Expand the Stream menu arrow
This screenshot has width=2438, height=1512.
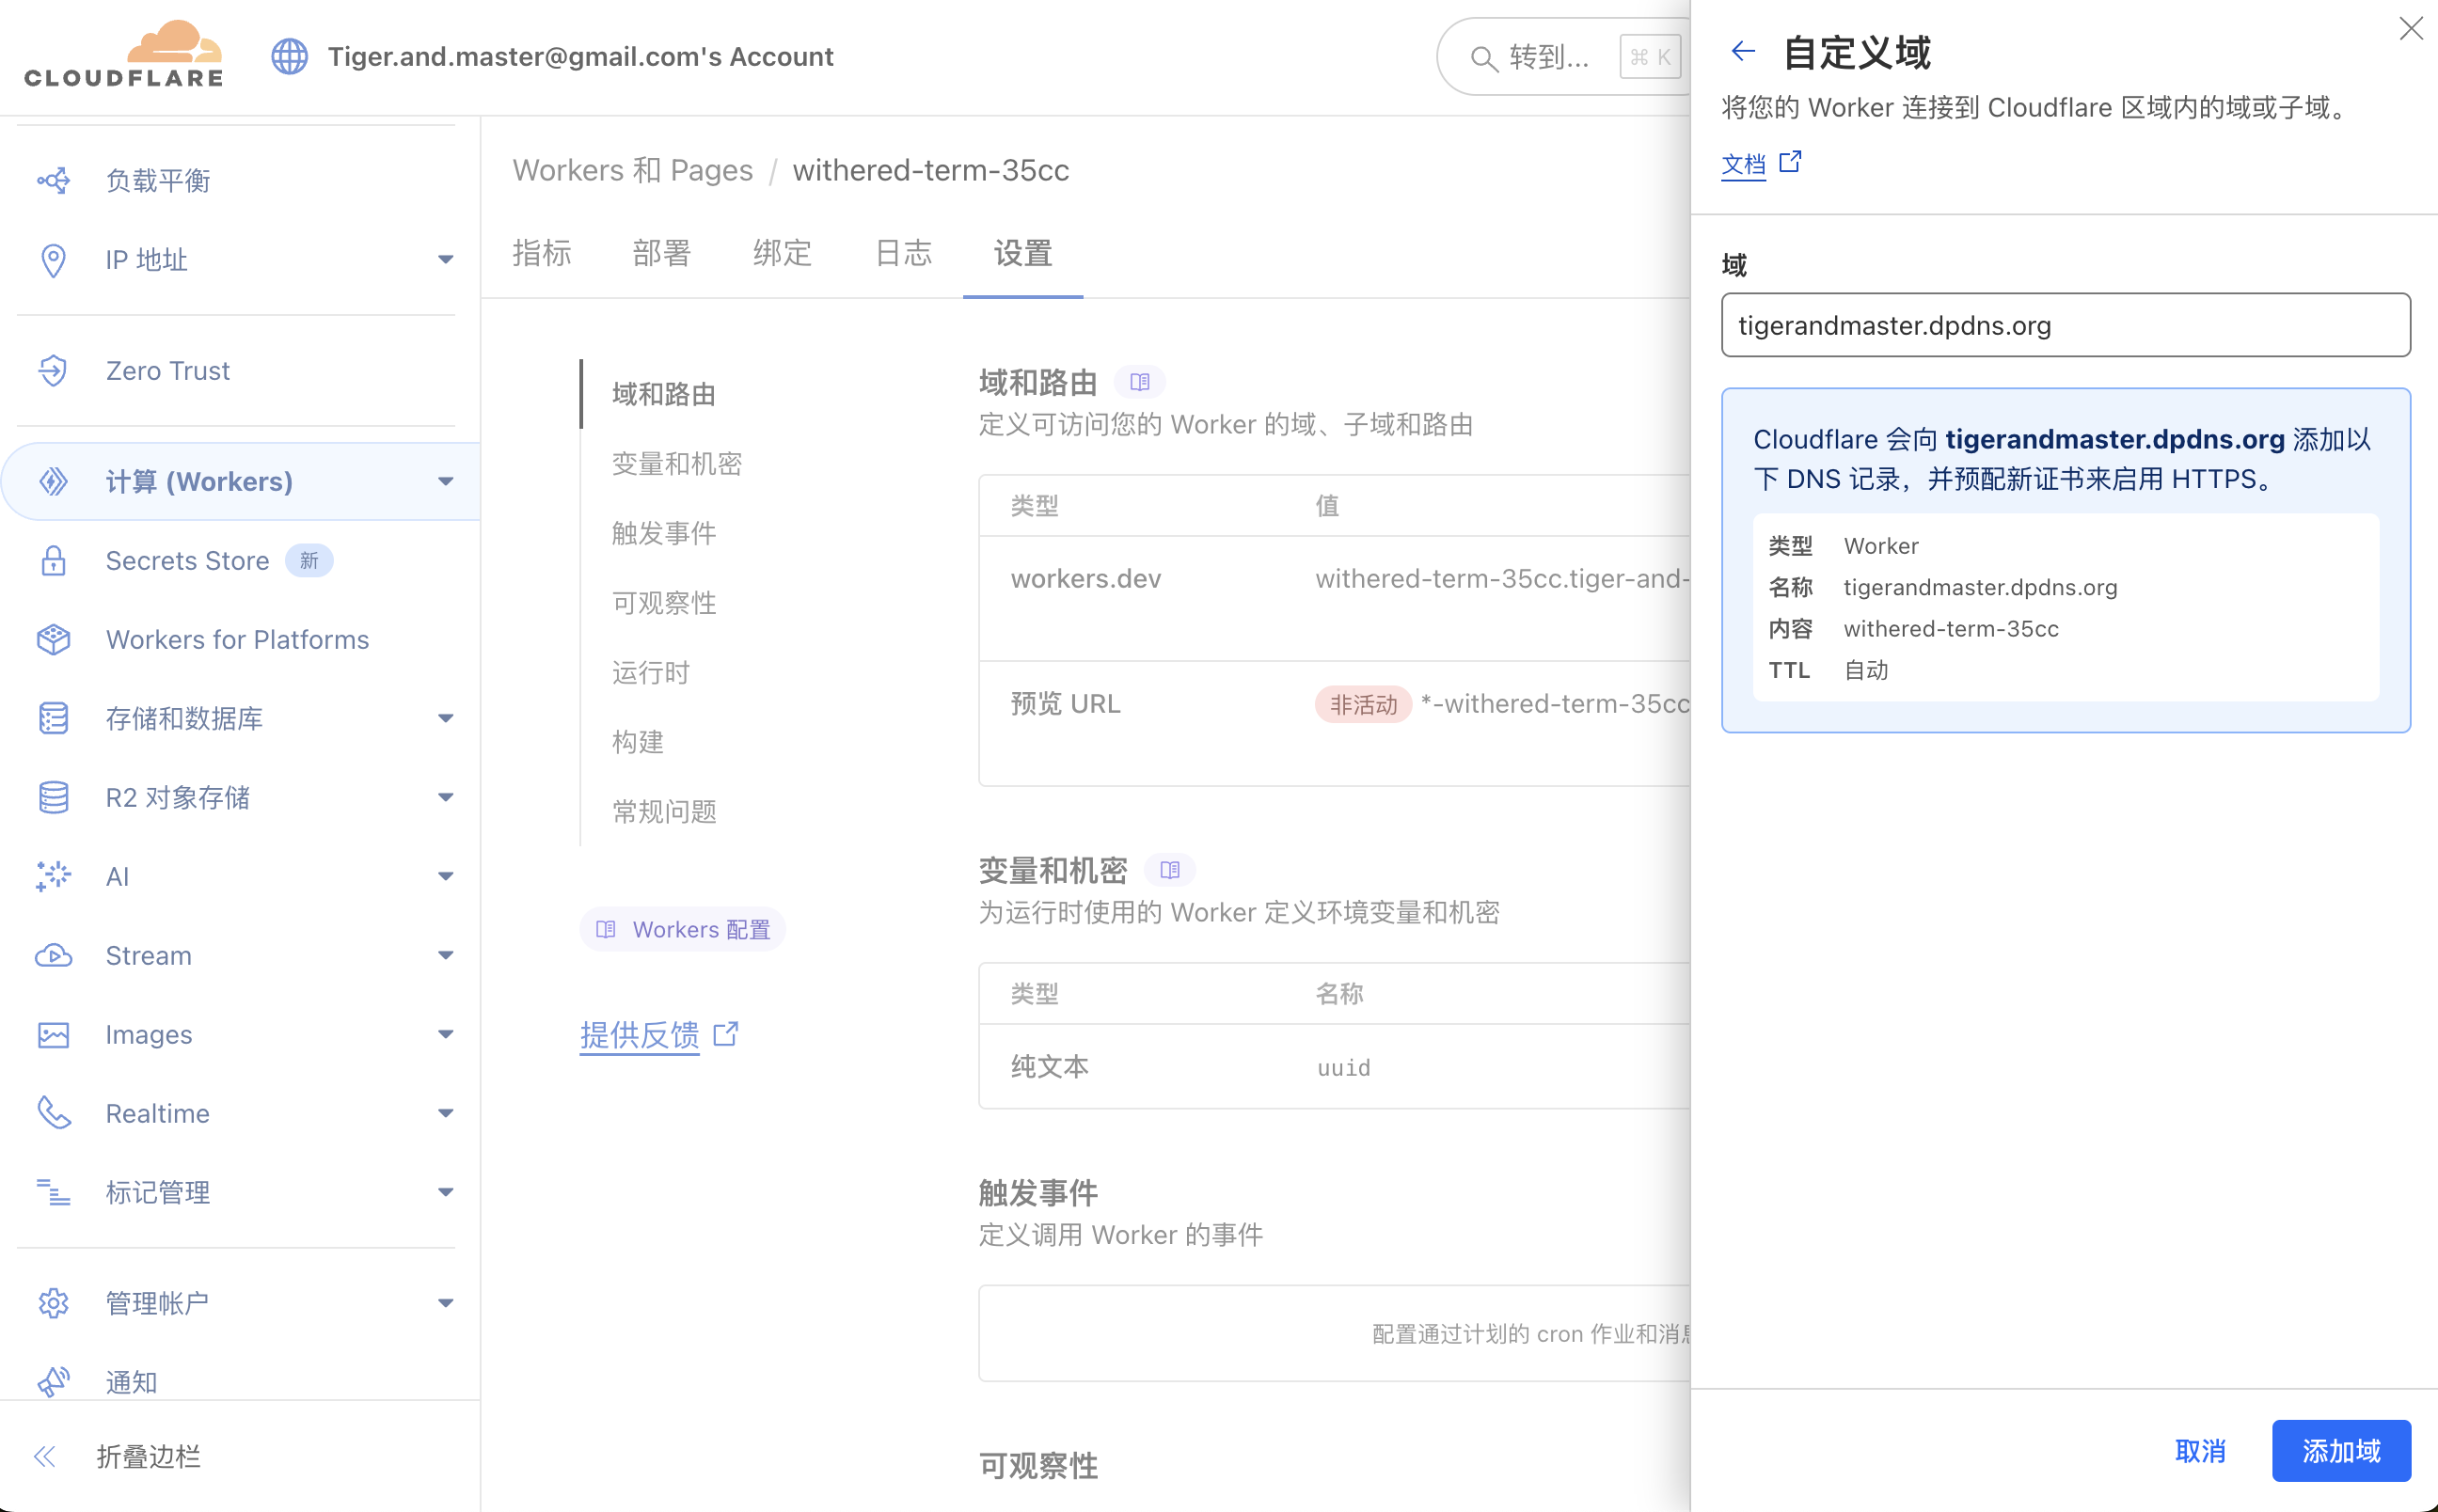click(446, 955)
